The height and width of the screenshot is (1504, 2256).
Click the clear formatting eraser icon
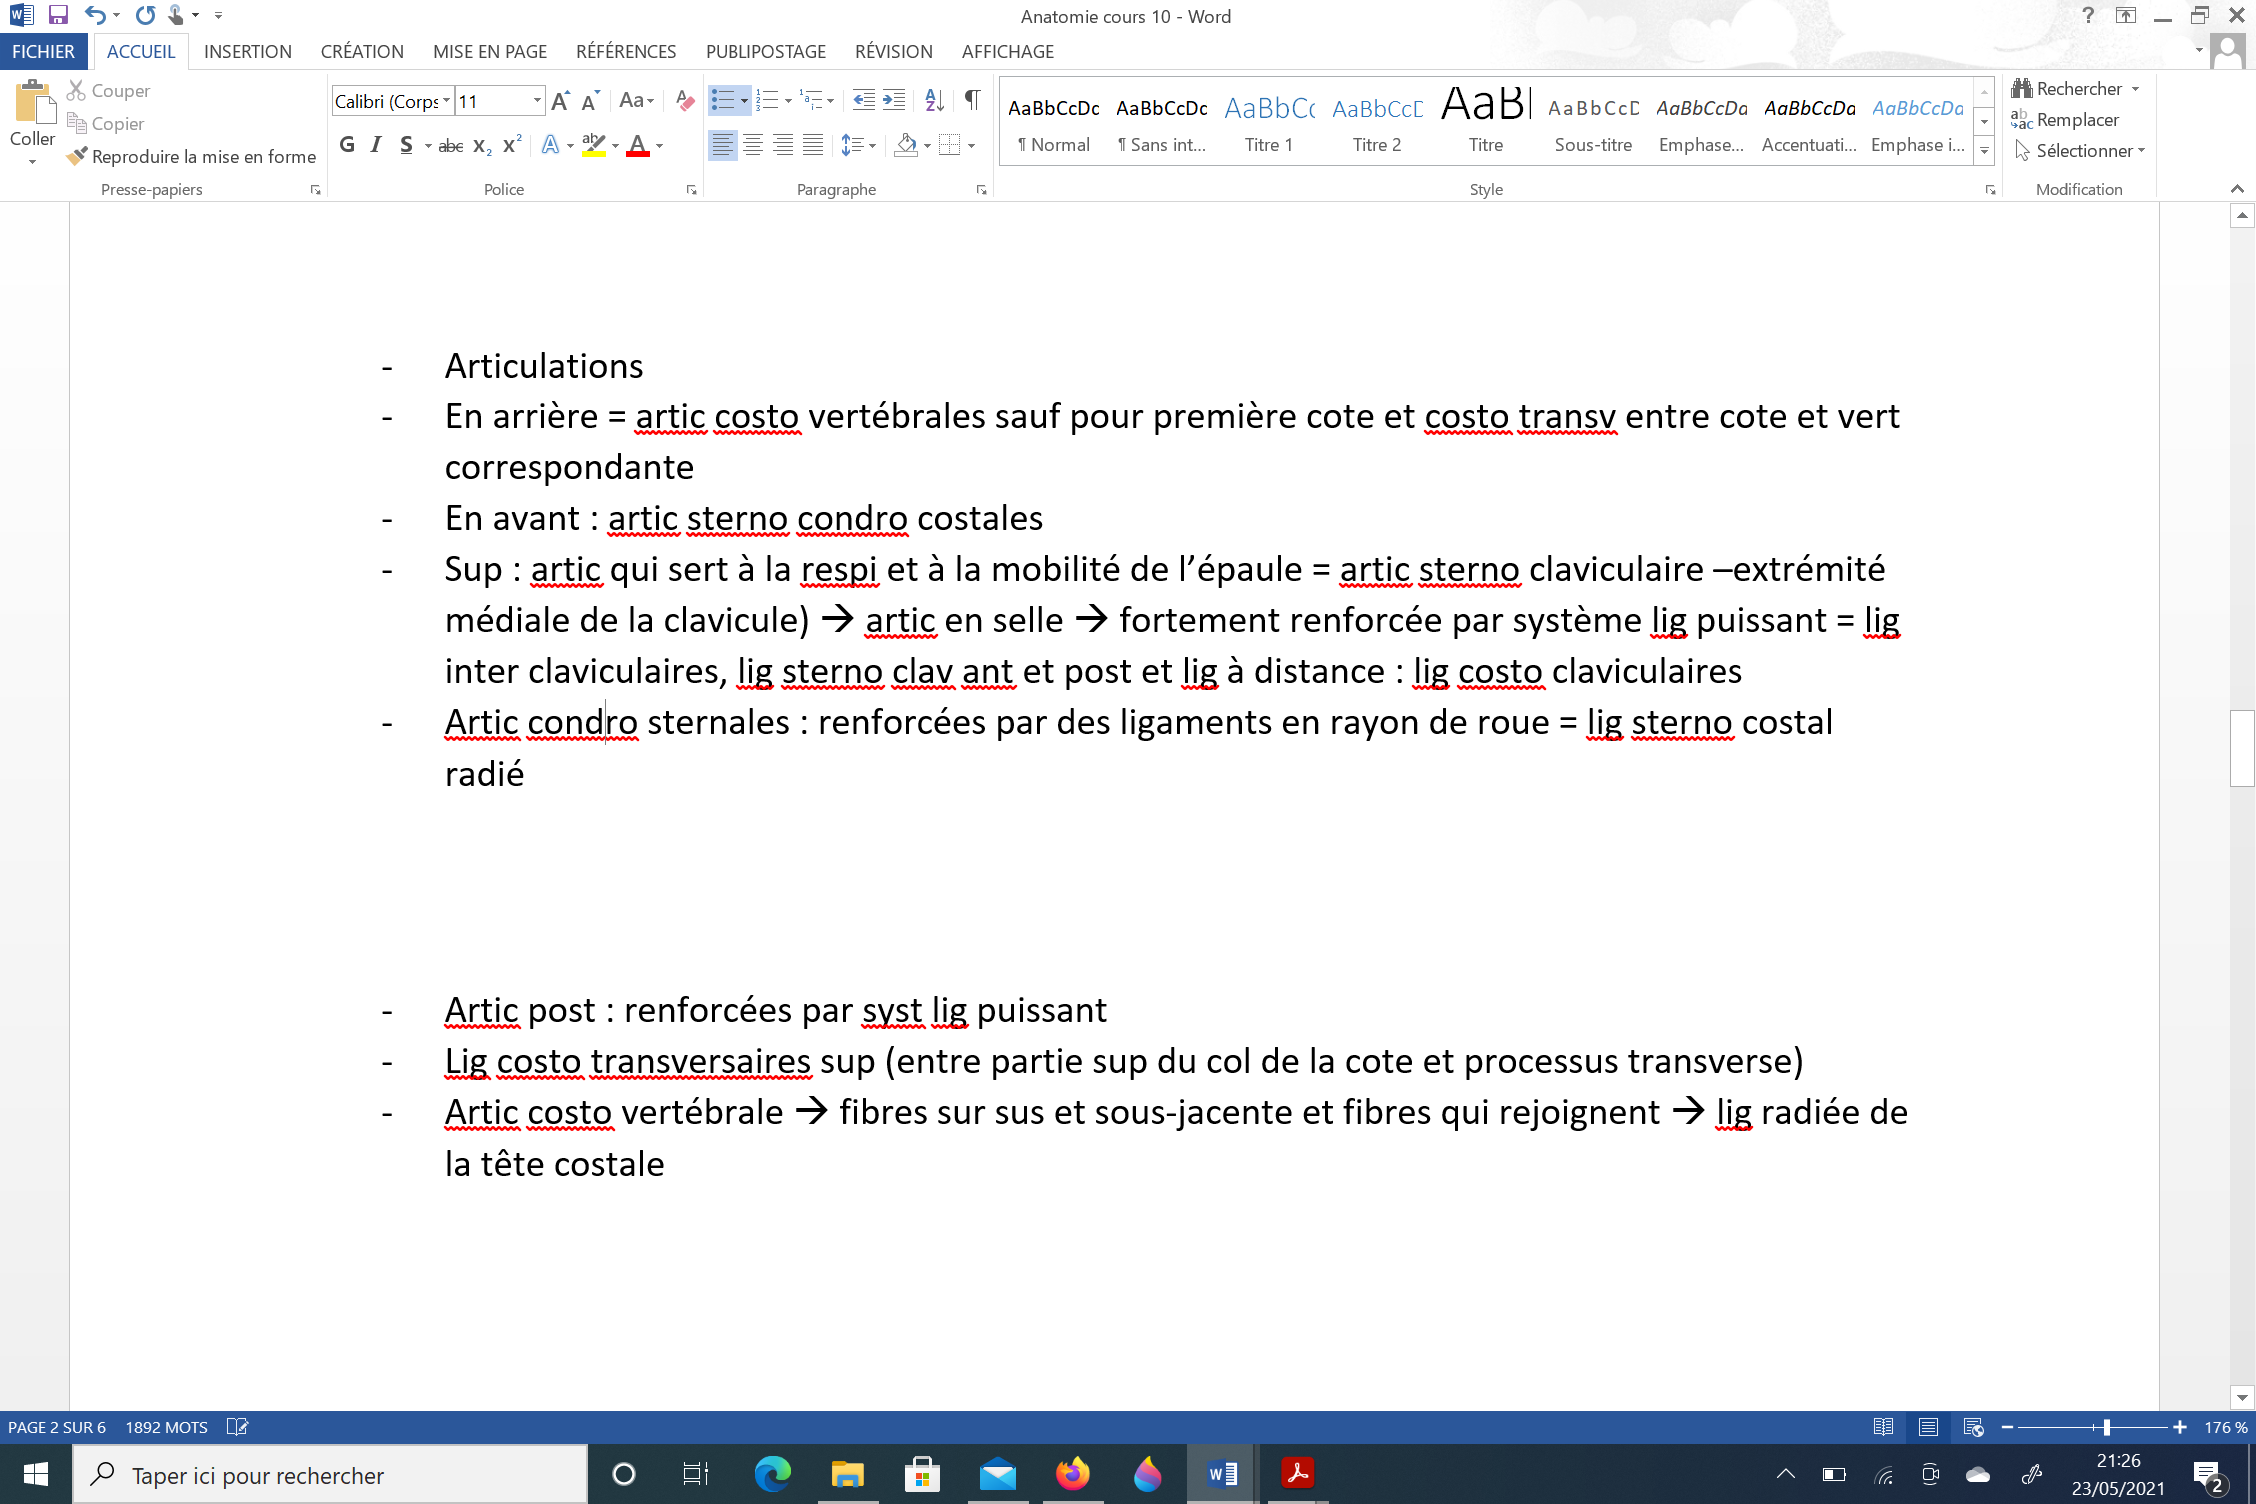point(685,100)
